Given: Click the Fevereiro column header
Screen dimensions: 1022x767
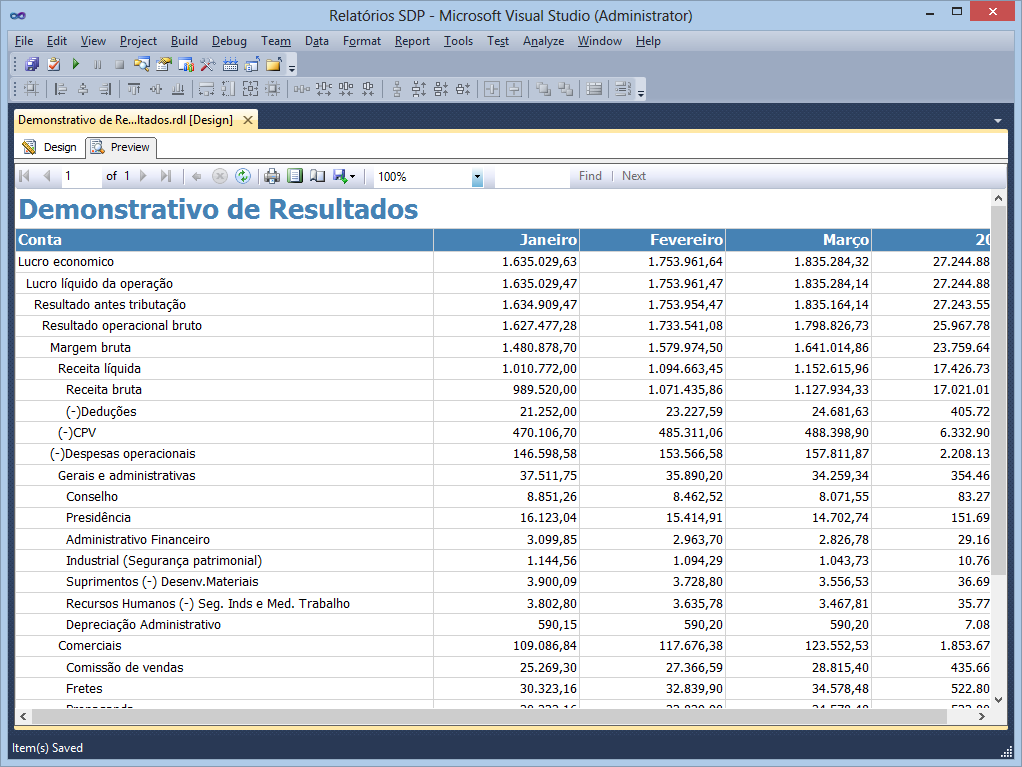Looking at the screenshot, I should coord(652,240).
